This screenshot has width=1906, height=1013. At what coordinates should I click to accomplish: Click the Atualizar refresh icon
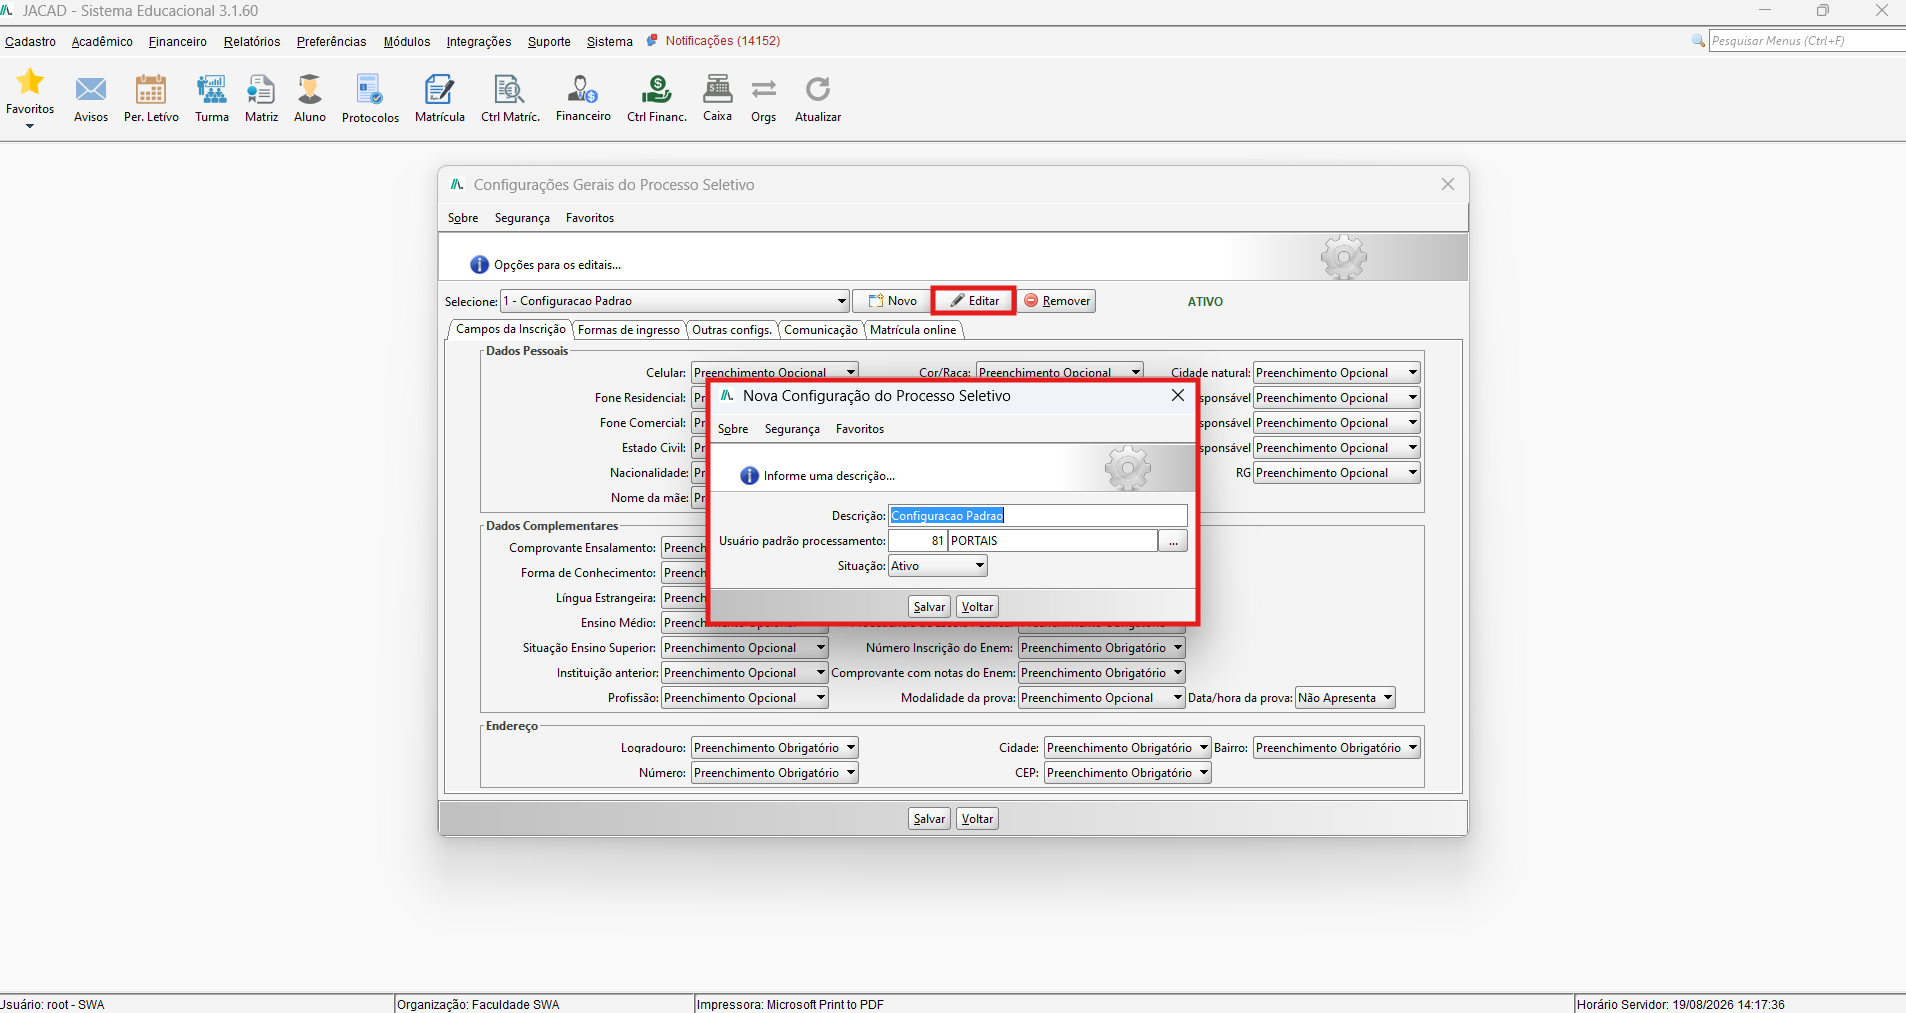click(818, 89)
